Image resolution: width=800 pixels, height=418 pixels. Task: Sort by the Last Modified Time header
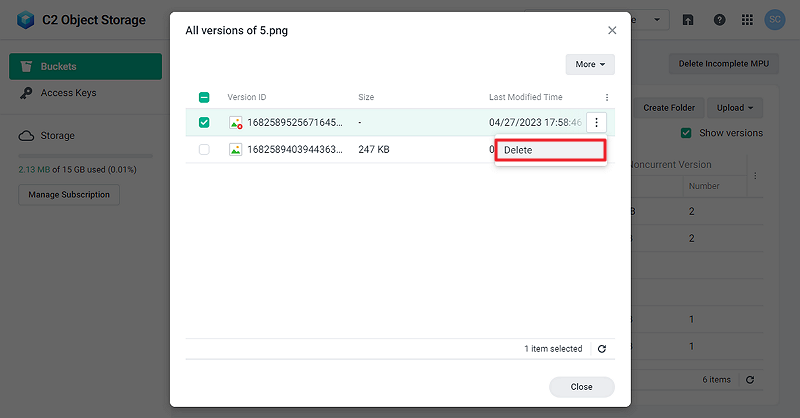point(526,97)
